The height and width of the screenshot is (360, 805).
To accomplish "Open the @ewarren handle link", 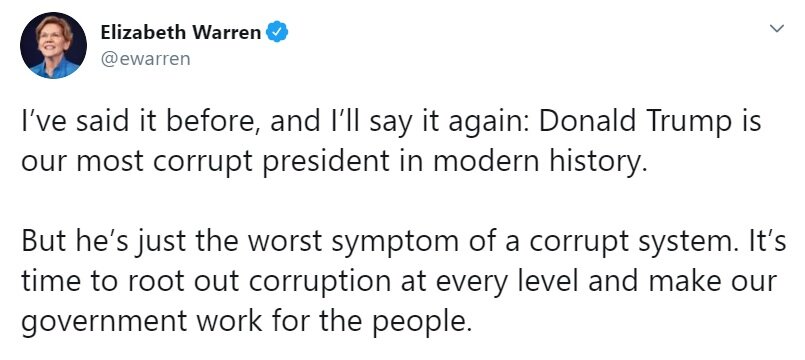I will (x=145, y=59).
